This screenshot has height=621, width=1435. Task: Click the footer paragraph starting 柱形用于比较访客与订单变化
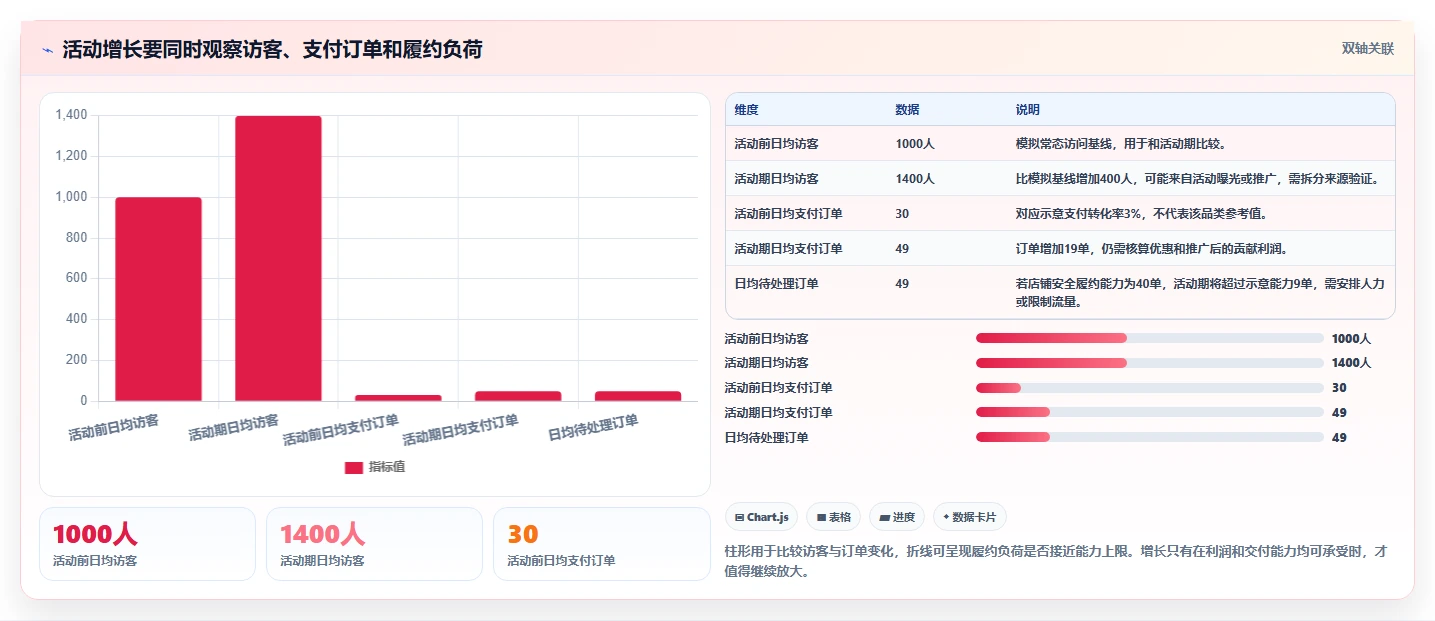1056,562
